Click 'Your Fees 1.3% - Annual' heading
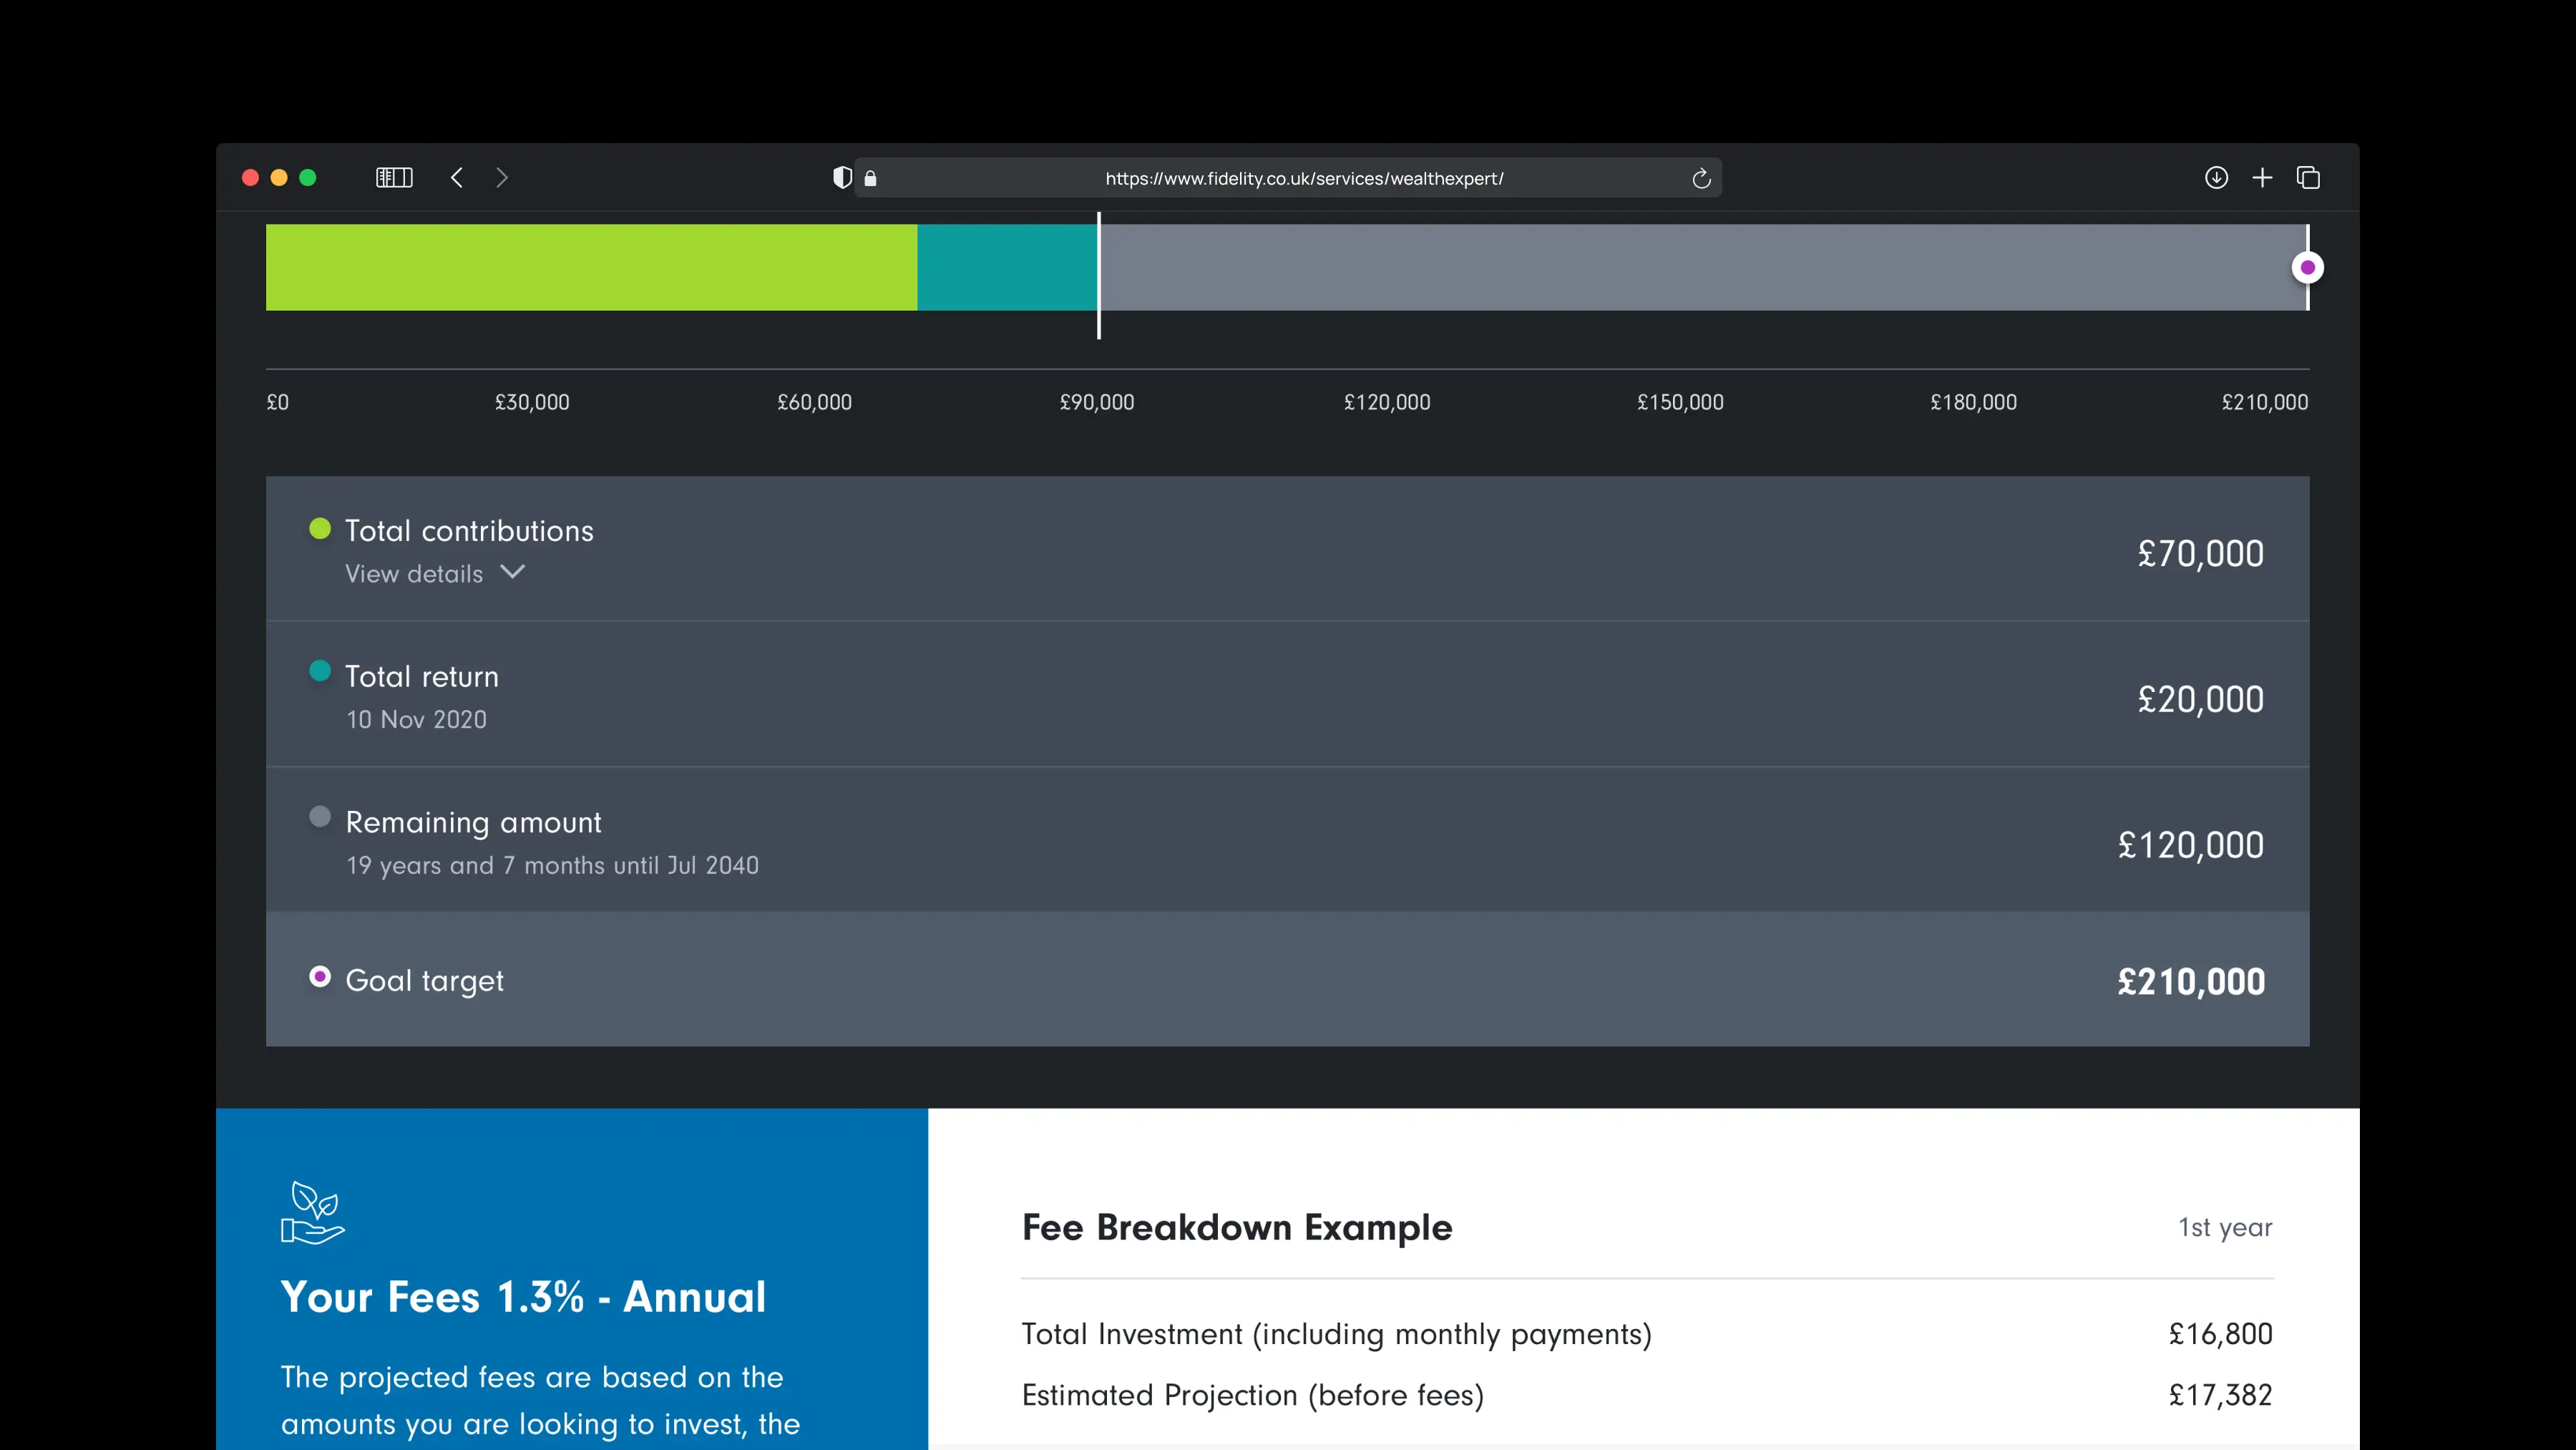 pos(523,1297)
